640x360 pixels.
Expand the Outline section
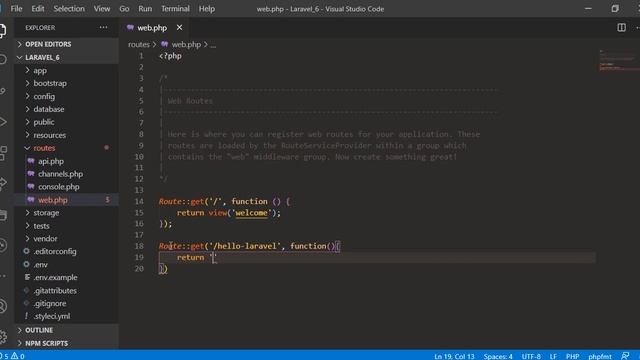pyautogui.click(x=67, y=330)
